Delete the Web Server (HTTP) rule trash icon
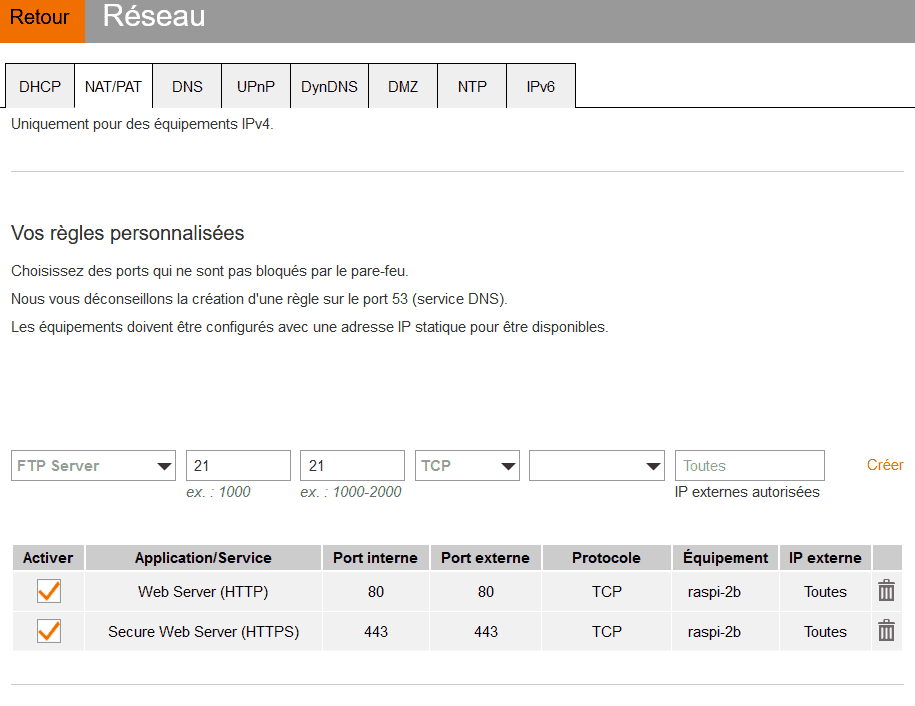 (x=886, y=591)
